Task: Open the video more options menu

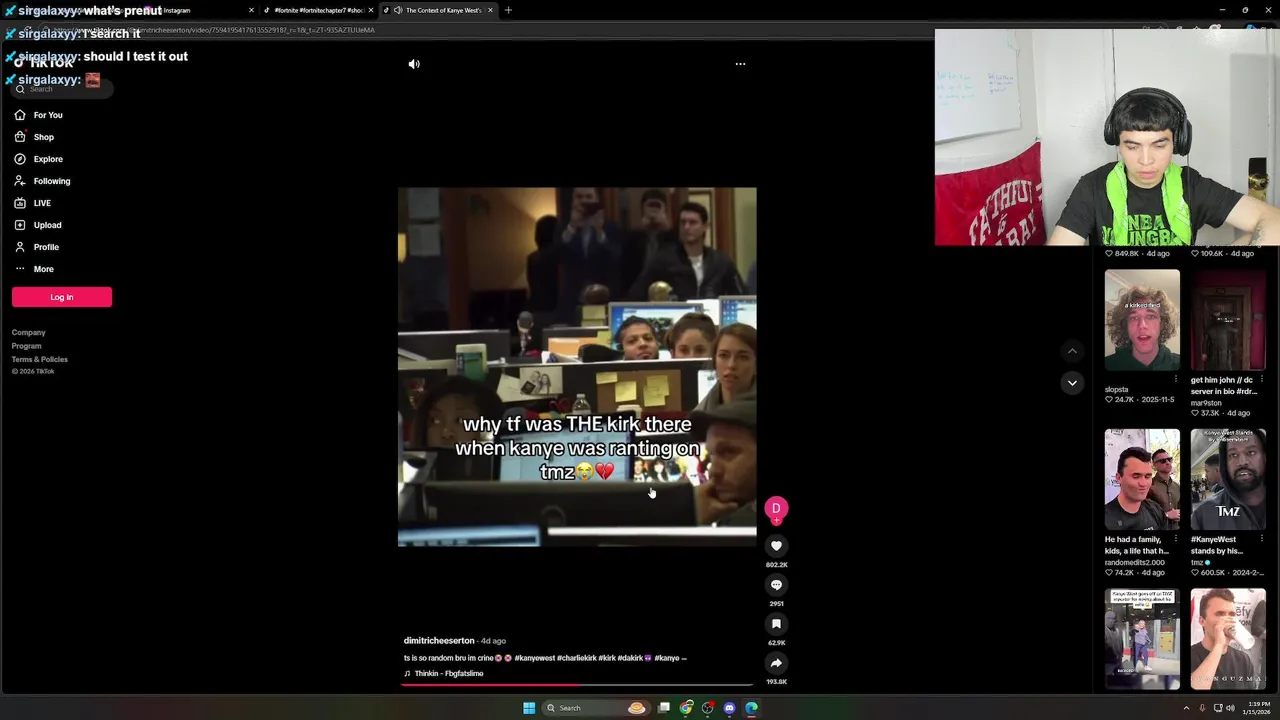Action: [740, 64]
